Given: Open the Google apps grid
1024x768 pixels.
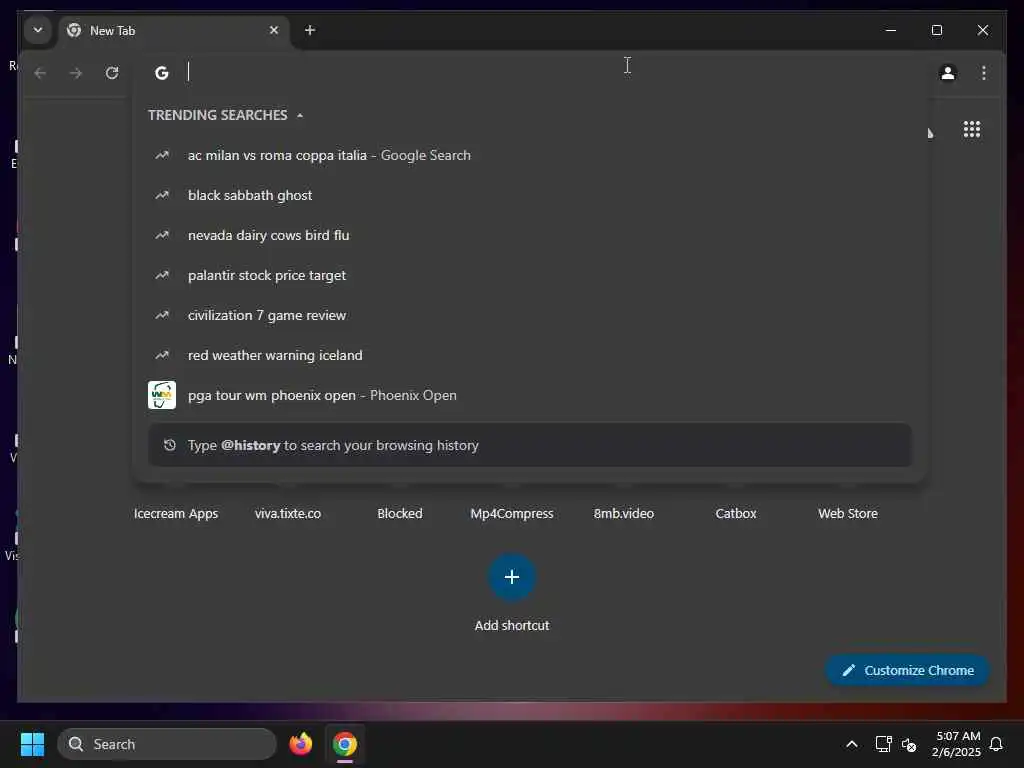Looking at the screenshot, I should pyautogui.click(x=972, y=129).
